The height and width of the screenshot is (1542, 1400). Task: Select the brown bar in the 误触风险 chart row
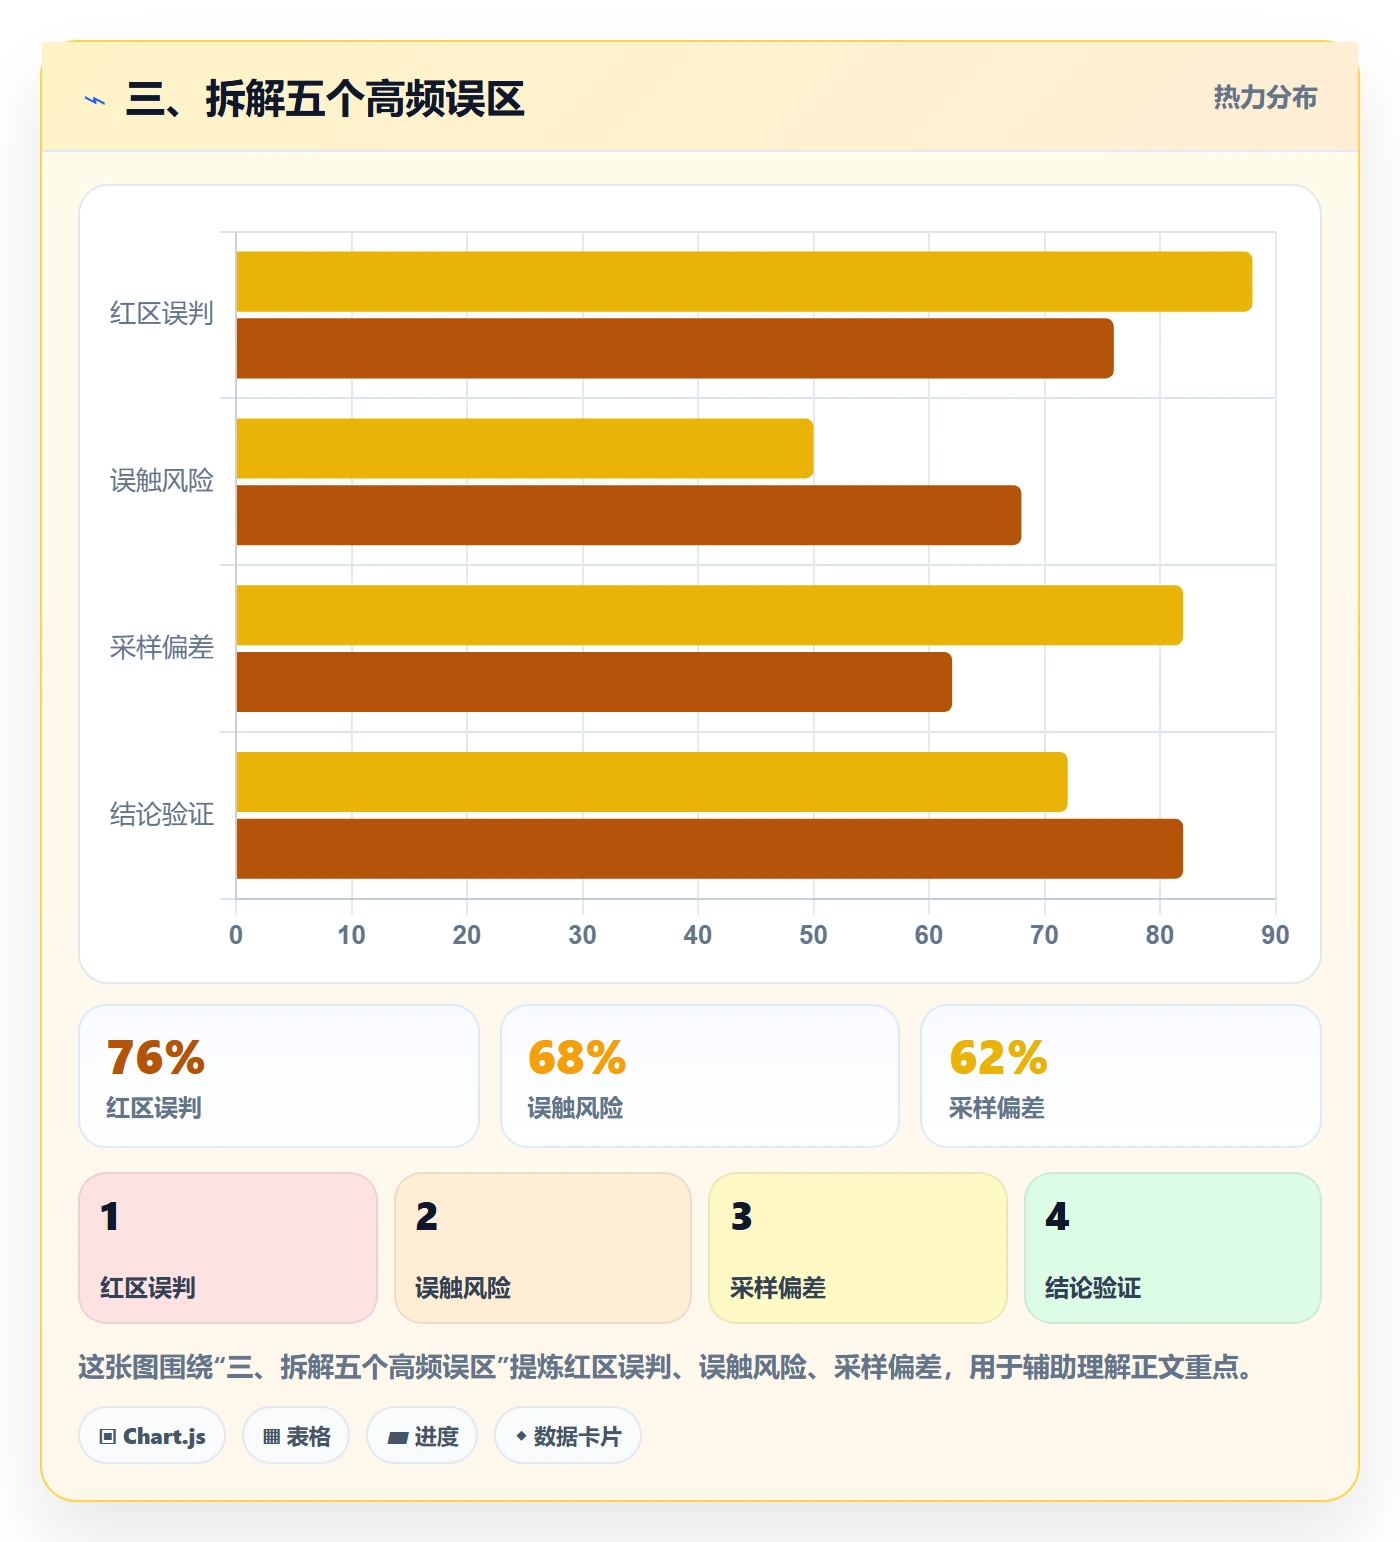(629, 515)
